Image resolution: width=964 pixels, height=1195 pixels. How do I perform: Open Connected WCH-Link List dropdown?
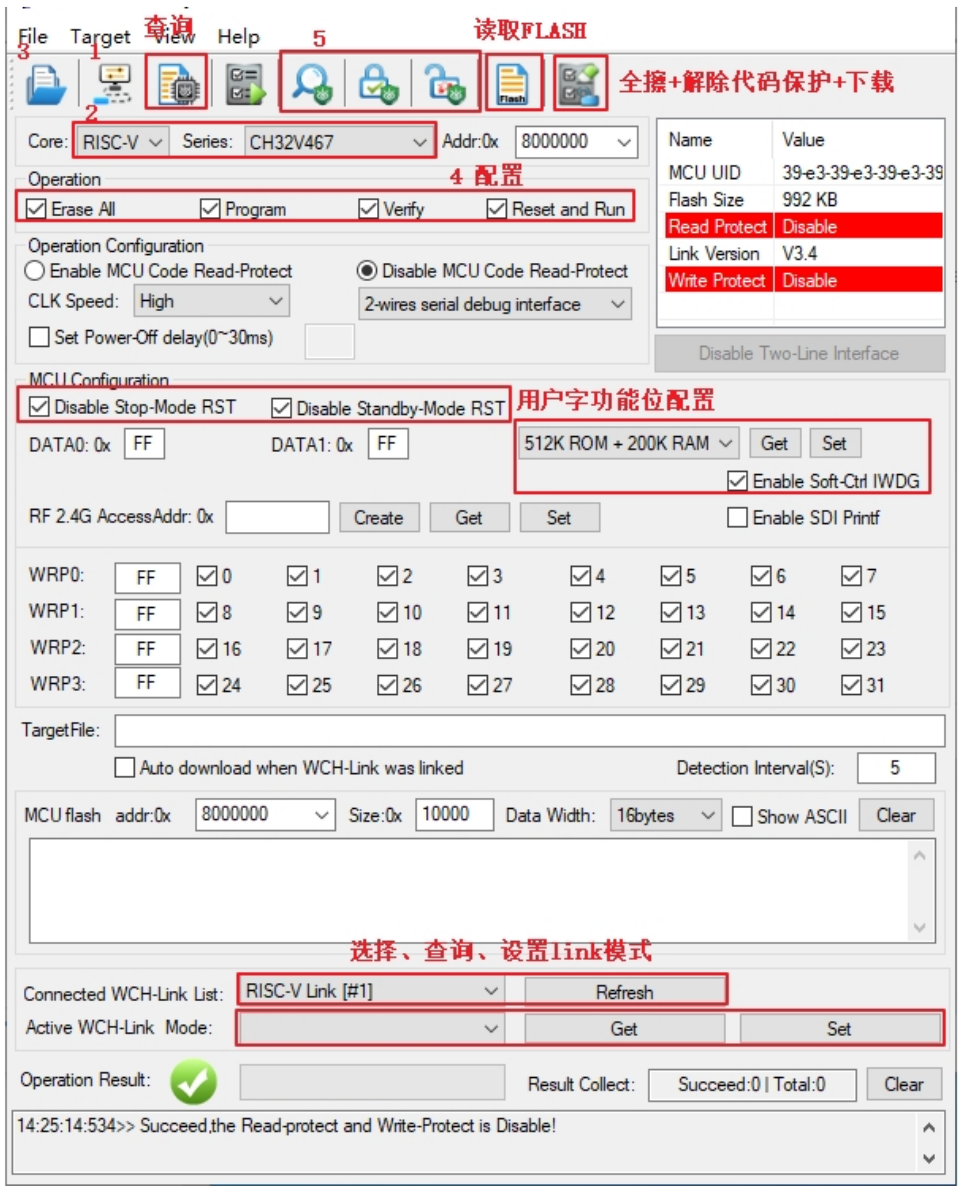point(371,991)
